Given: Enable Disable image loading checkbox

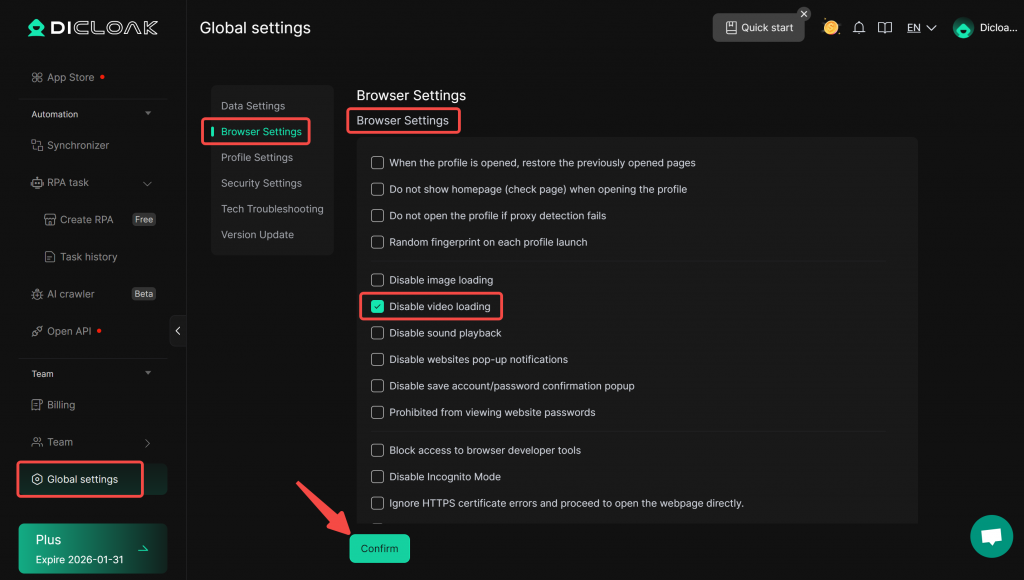Looking at the screenshot, I should [x=378, y=280].
